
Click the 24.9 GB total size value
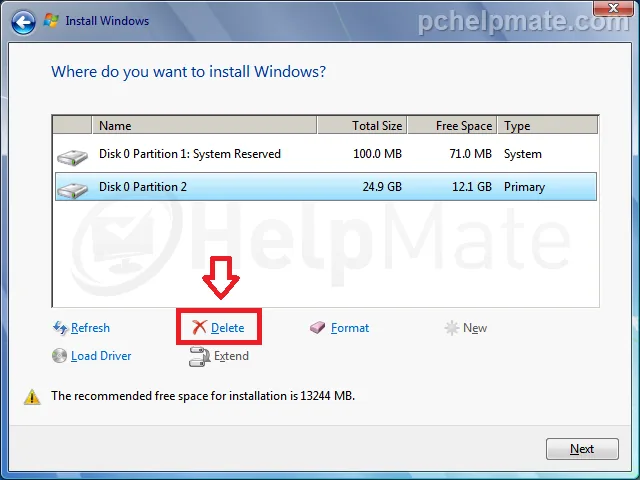382,187
